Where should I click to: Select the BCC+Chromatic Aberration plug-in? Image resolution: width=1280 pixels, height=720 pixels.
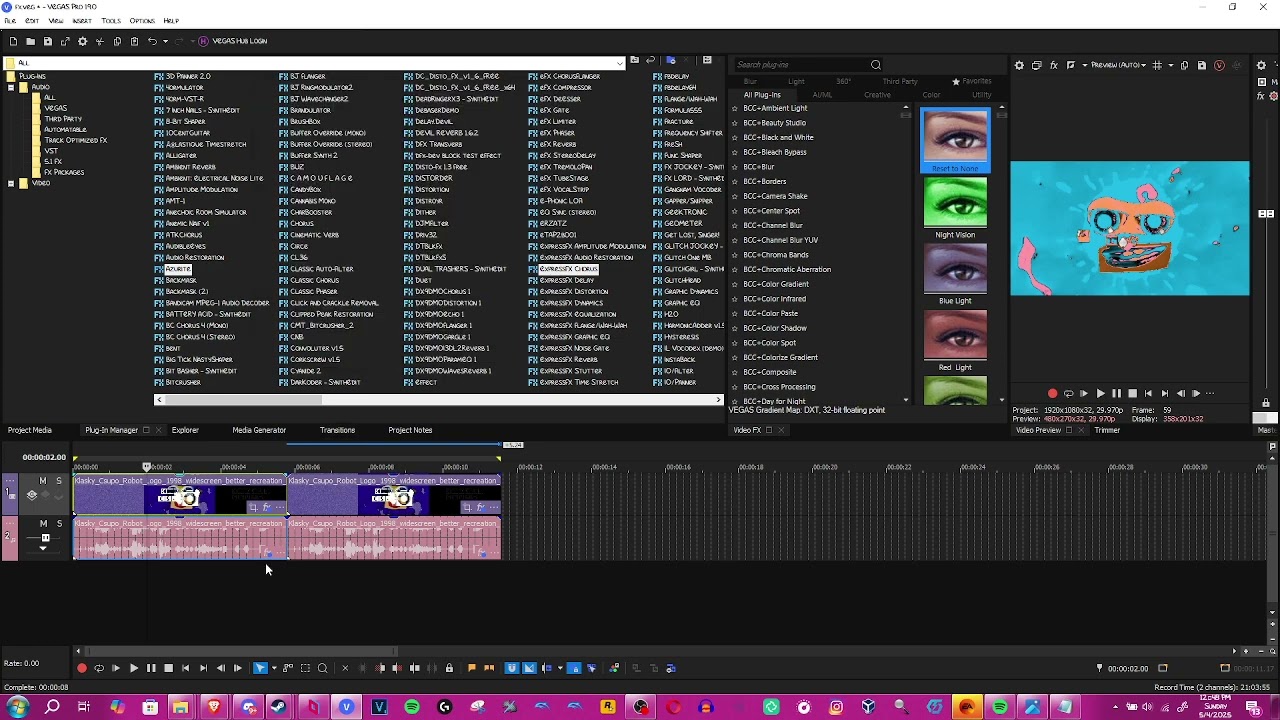click(787, 269)
